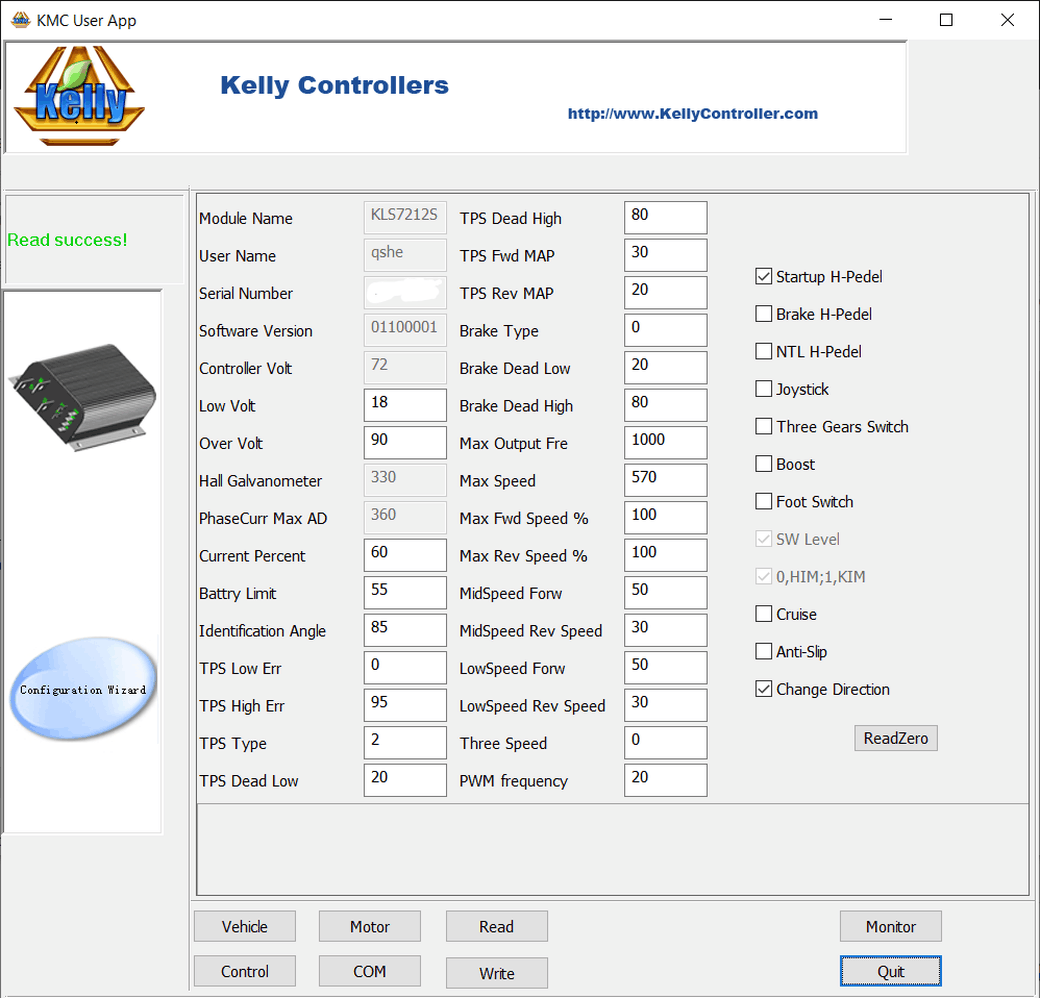
Task: Click LowSpeed Rev Speed field
Action: pos(665,705)
